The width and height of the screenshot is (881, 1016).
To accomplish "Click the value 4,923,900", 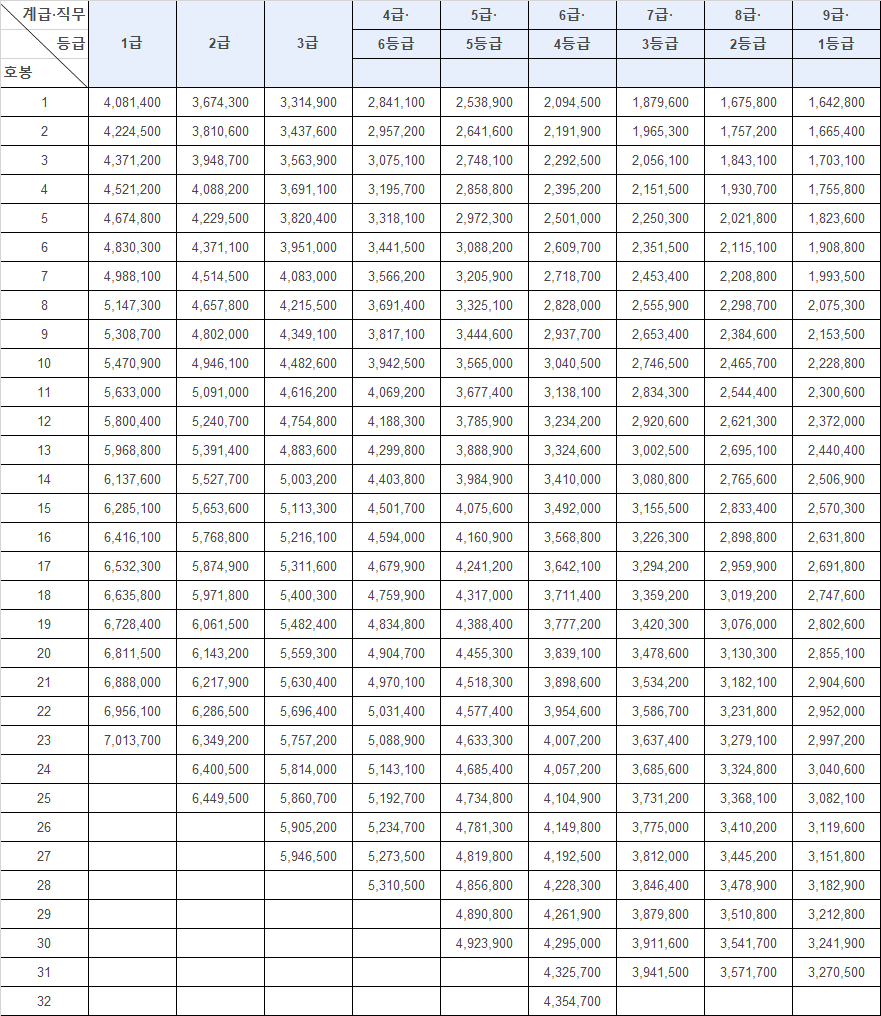I will tap(485, 943).
